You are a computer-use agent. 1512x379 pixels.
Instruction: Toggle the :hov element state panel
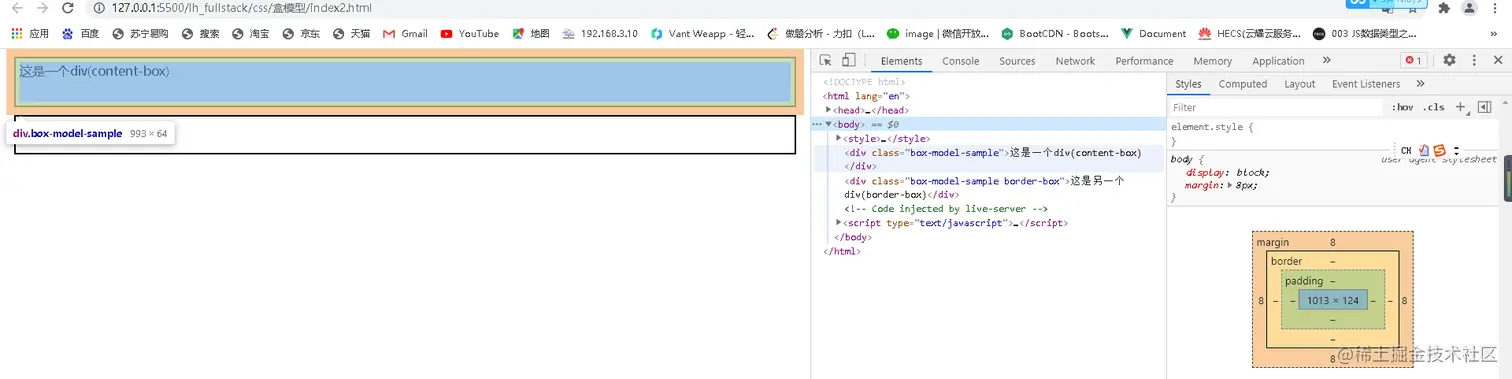(x=1402, y=107)
